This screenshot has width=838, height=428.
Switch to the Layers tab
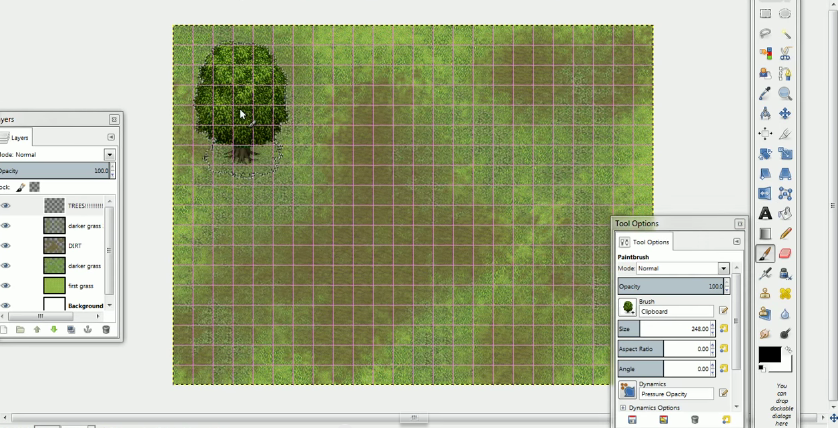click(15, 138)
